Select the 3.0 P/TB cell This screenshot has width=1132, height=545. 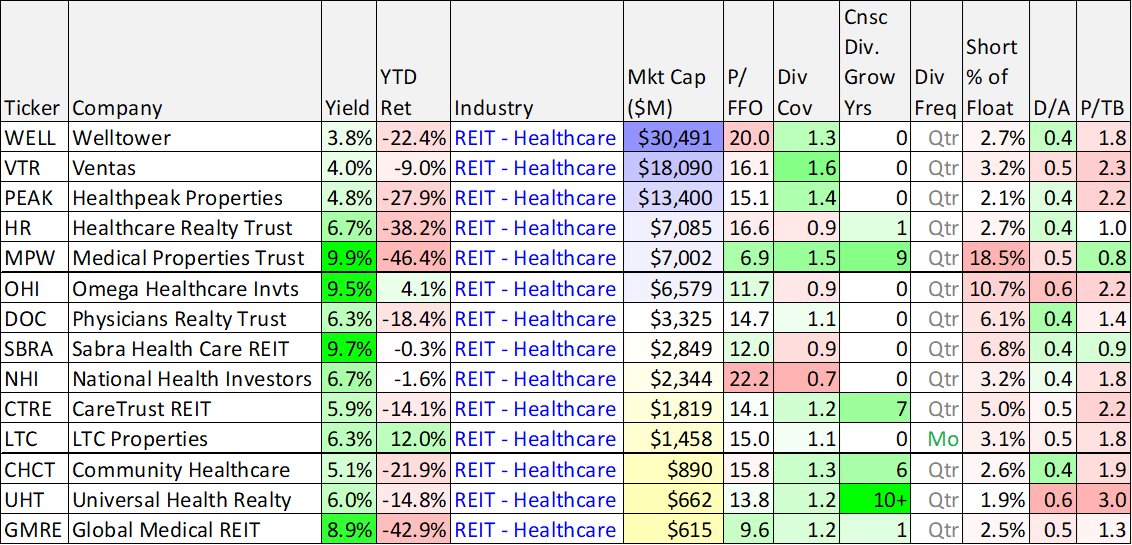[1102, 500]
